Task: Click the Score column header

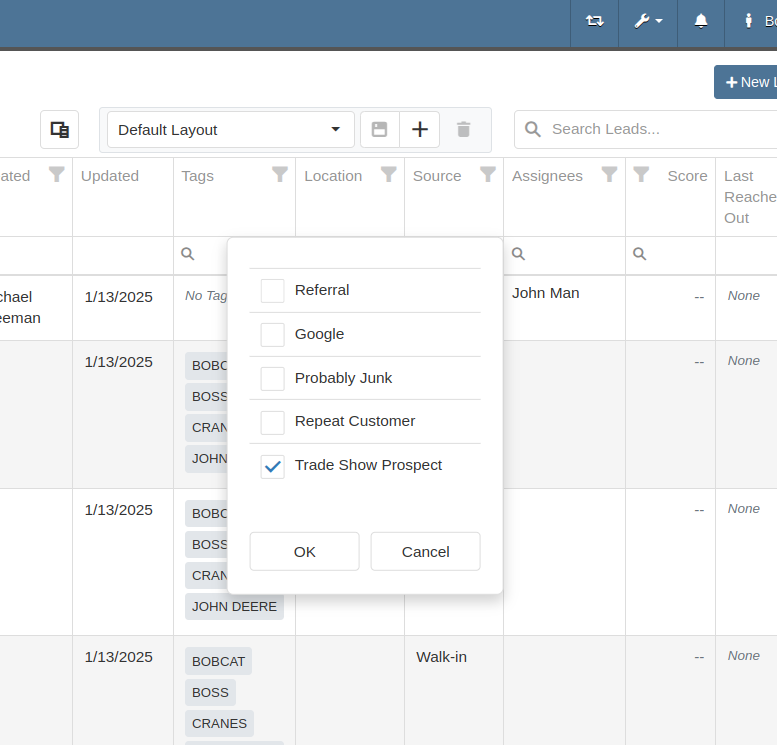Action: click(x=687, y=176)
